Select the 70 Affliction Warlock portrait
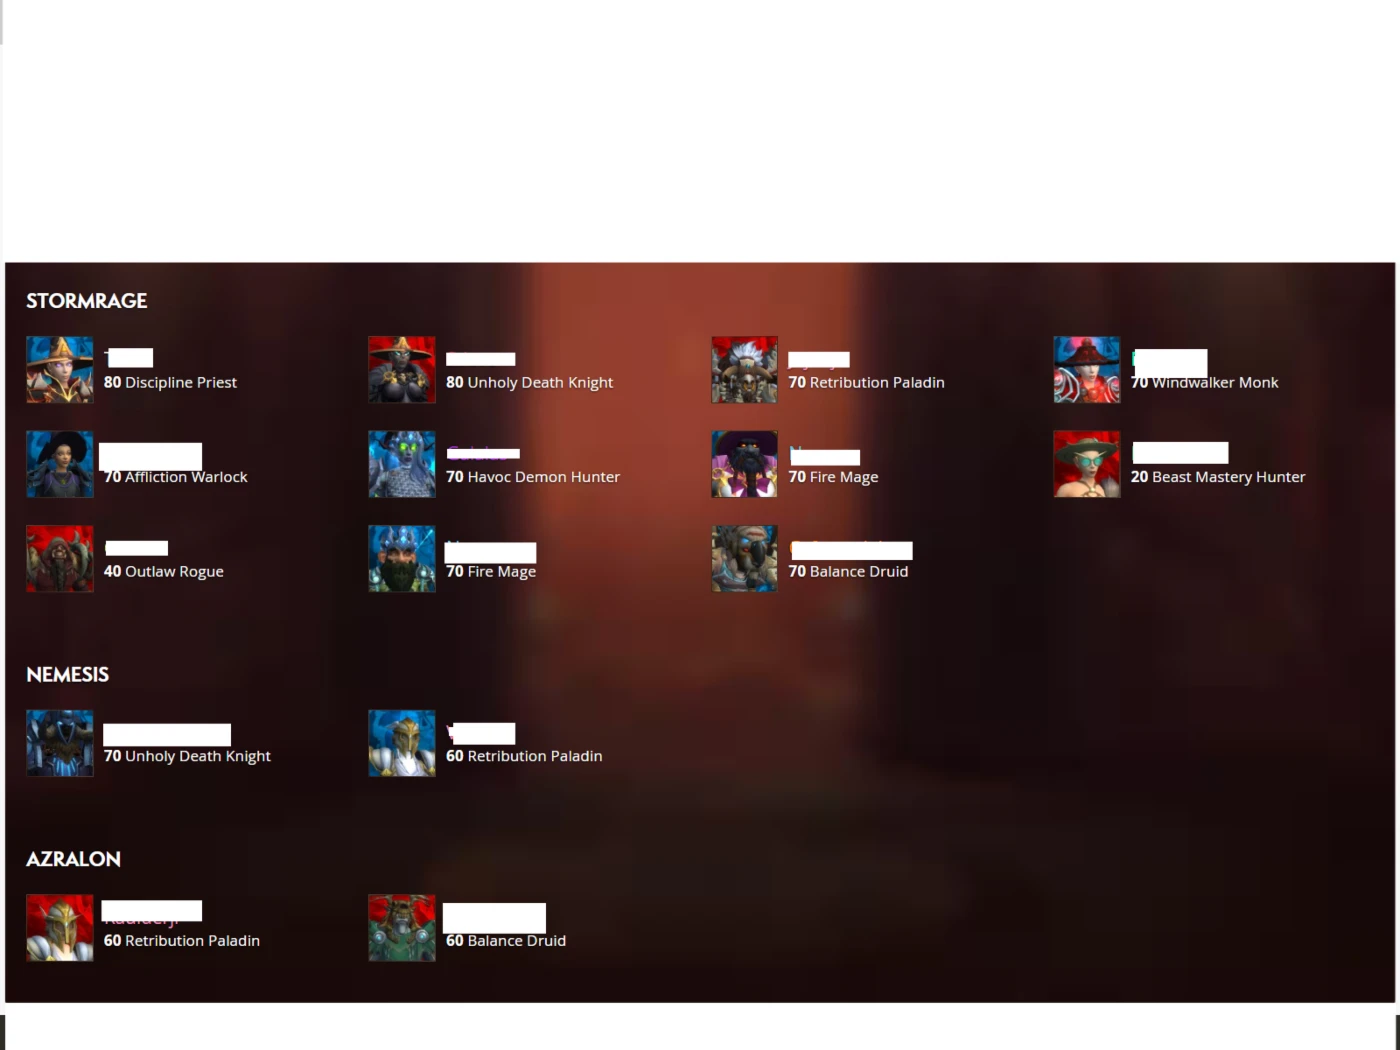 pyautogui.click(x=60, y=464)
